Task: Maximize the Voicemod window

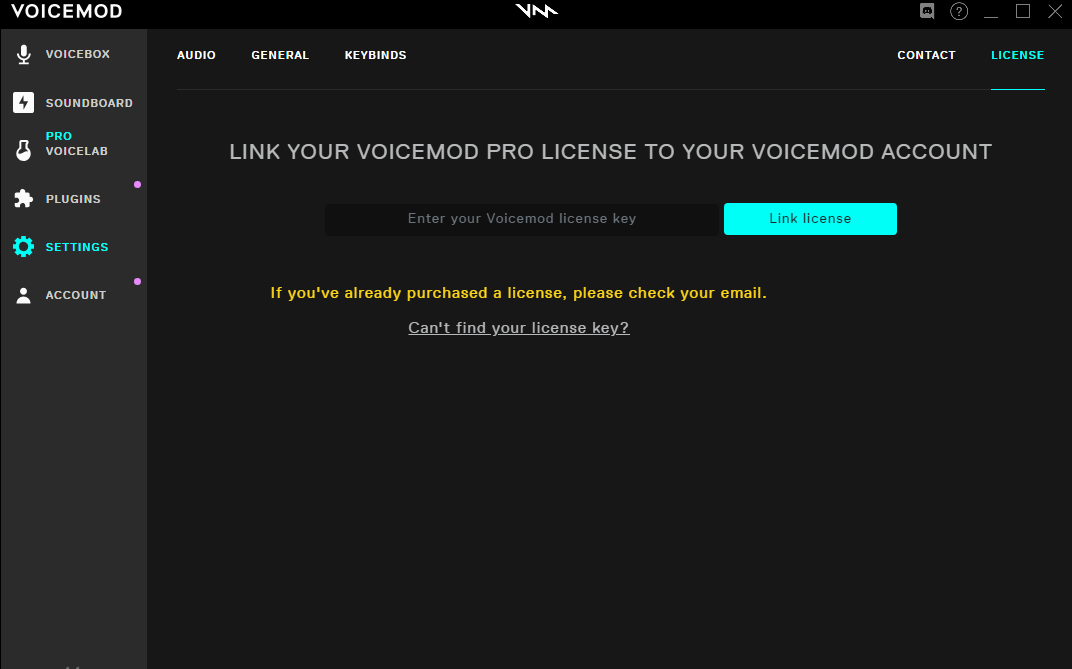Action: pyautogui.click(x=1023, y=12)
